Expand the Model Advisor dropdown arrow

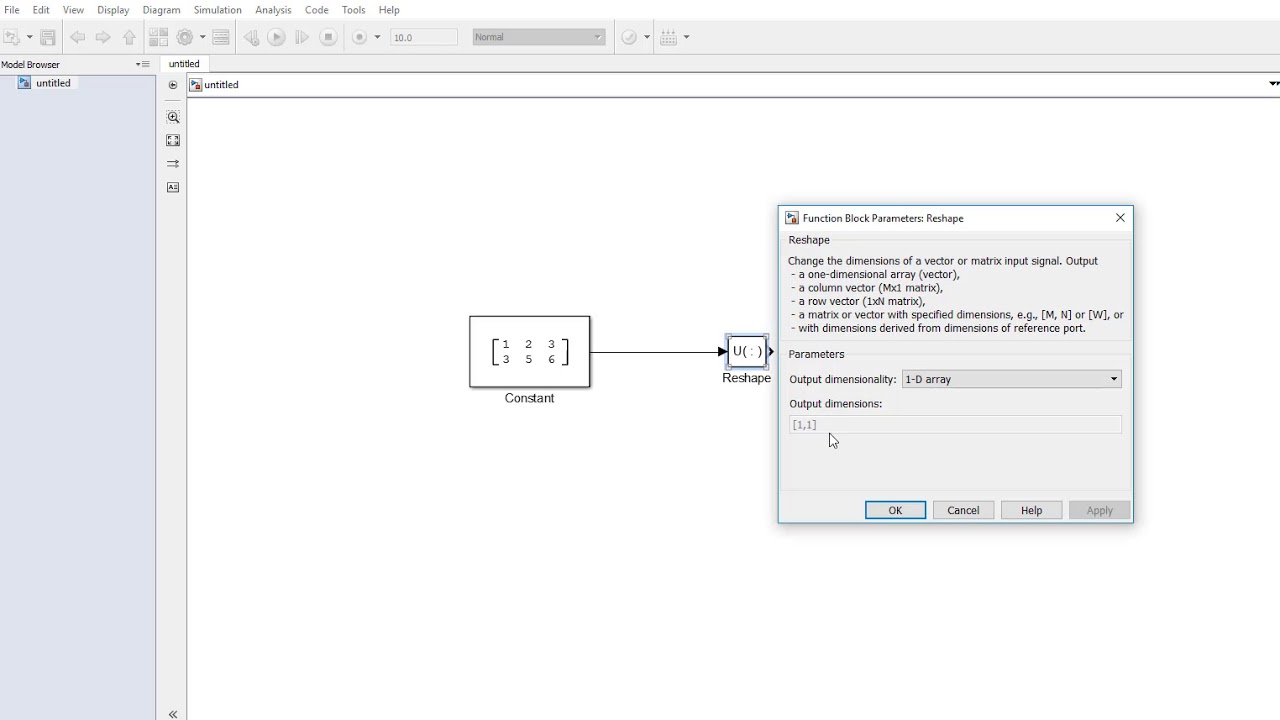tap(647, 37)
